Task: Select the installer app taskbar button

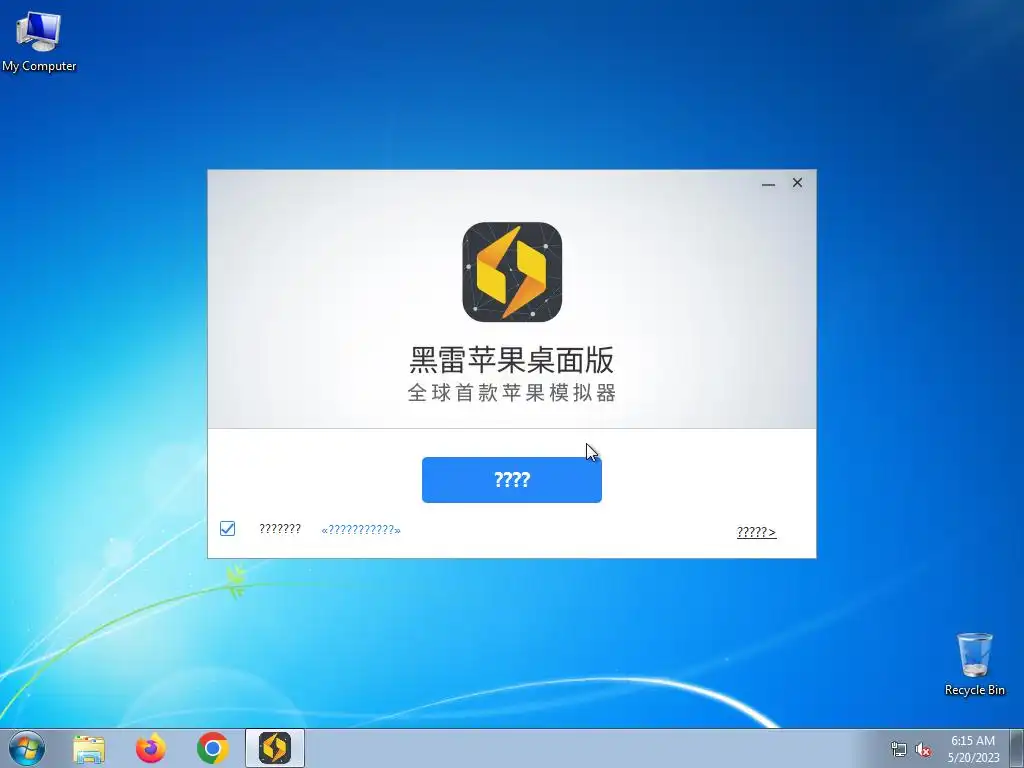Action: [275, 748]
